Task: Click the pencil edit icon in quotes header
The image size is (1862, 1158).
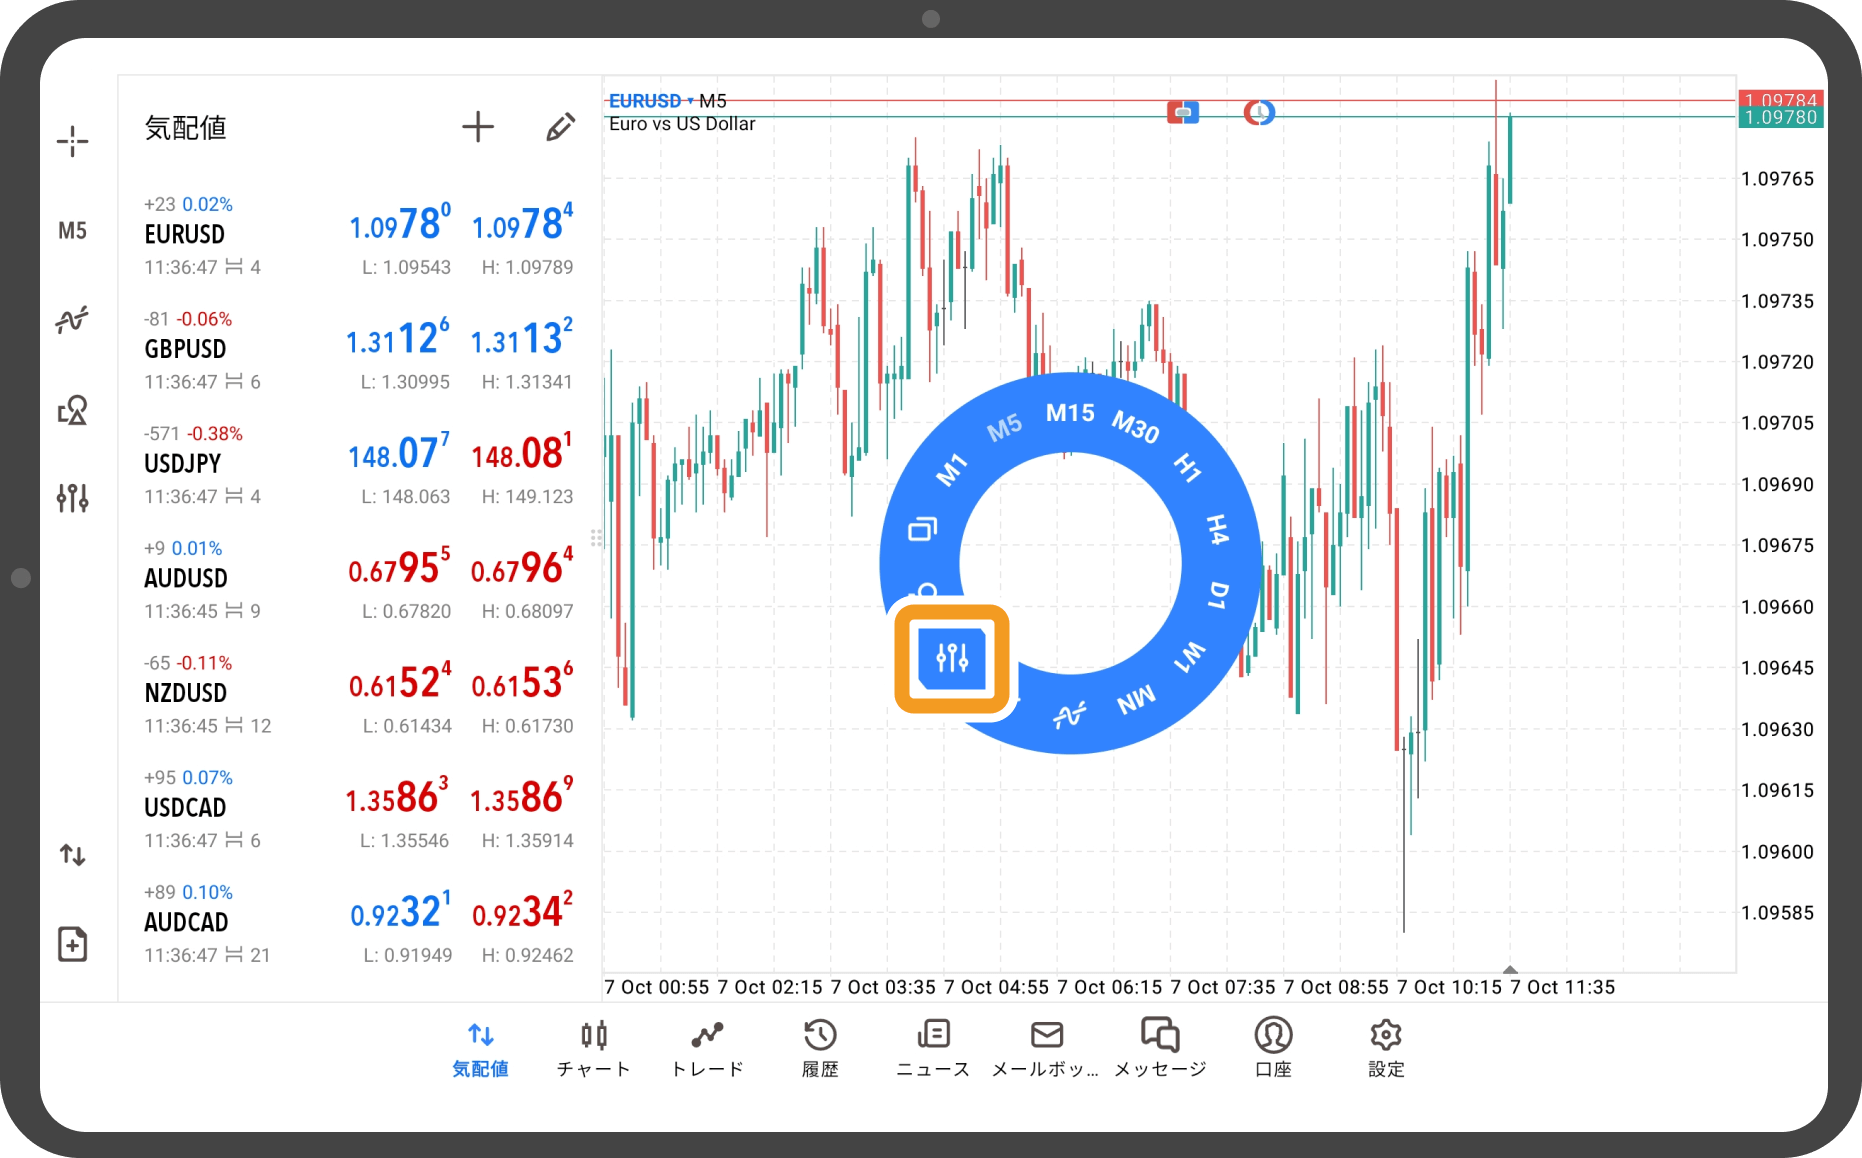Action: (x=560, y=127)
